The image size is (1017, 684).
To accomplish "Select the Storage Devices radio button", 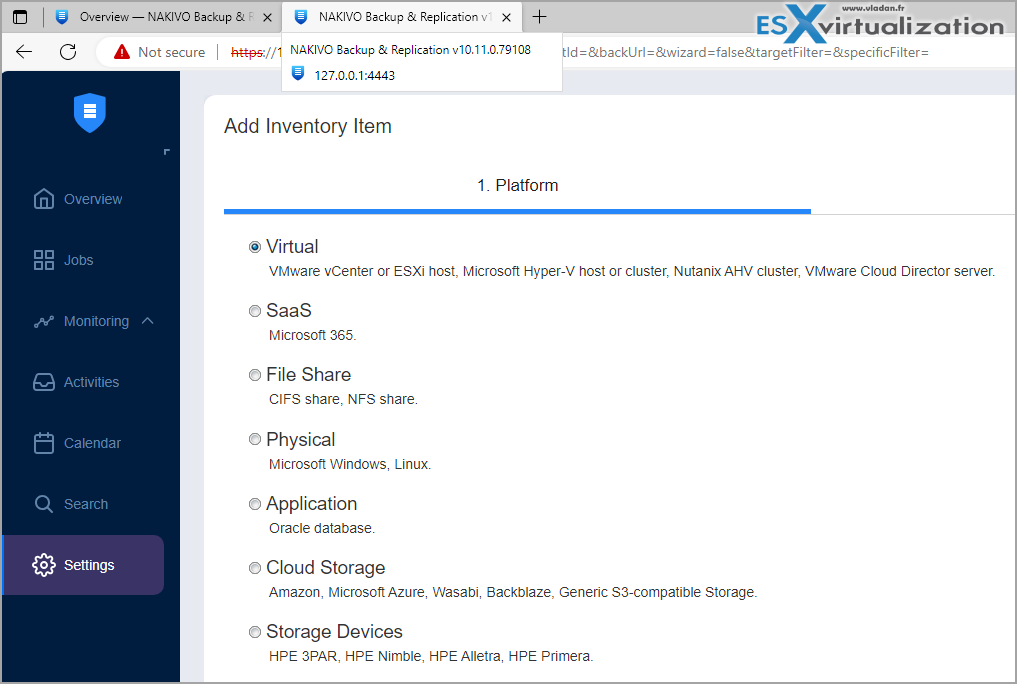I will click(x=255, y=631).
